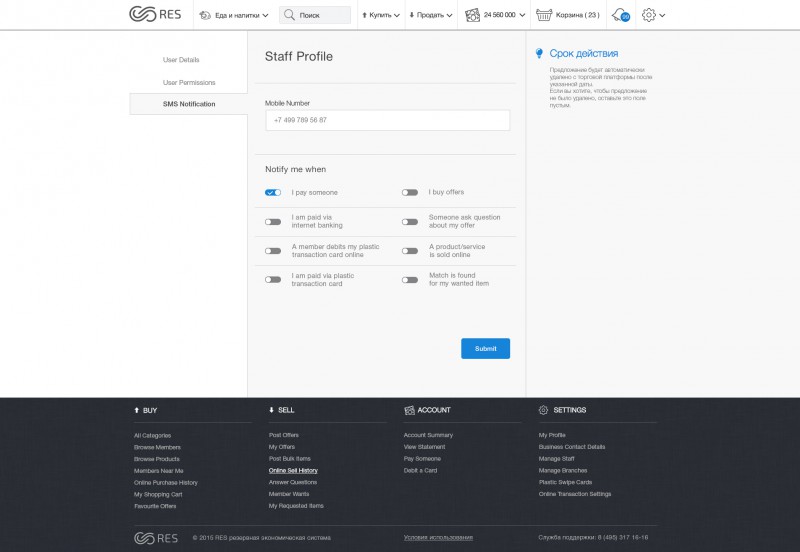
Task: Open Online Sell History footer link
Action: tap(293, 470)
